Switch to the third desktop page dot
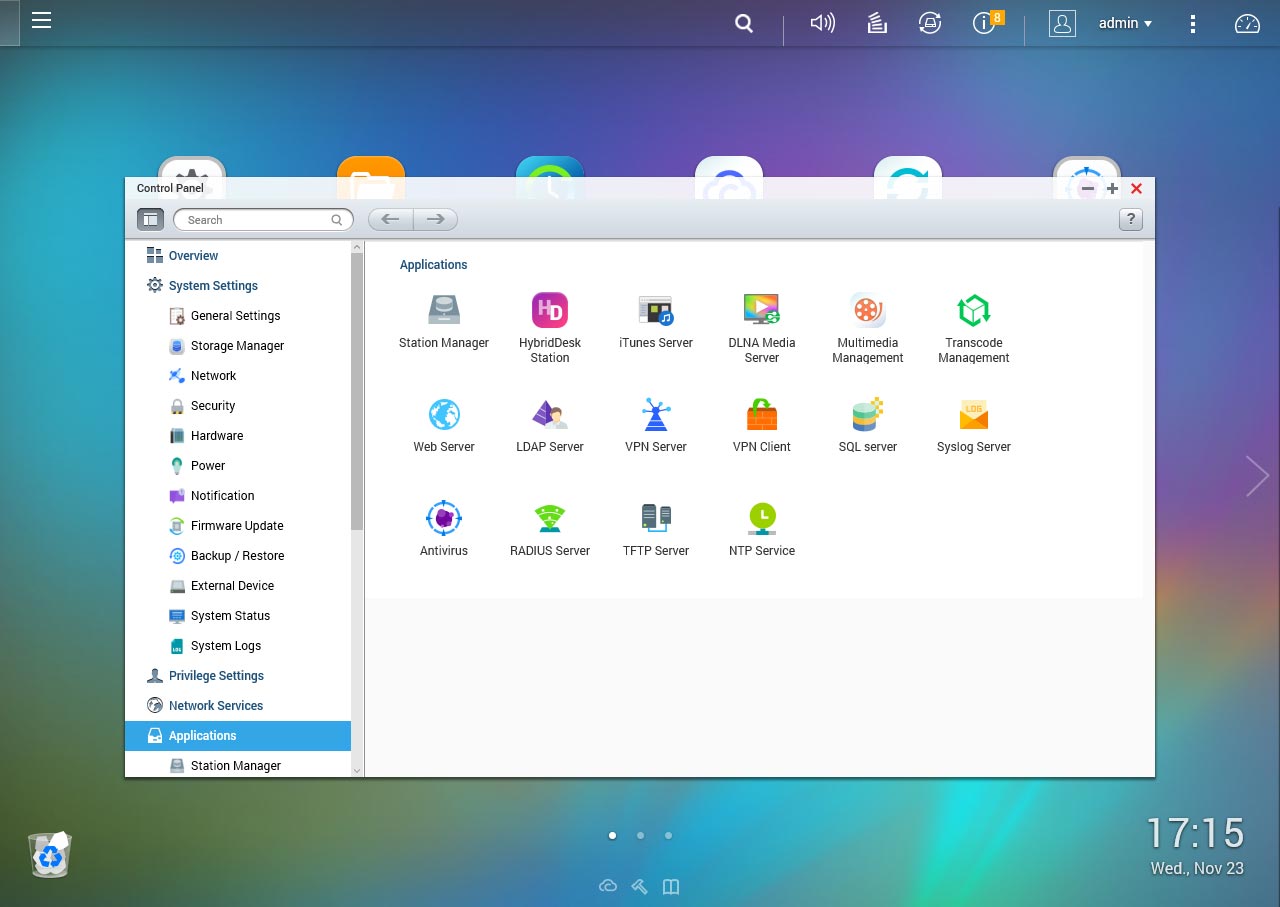1280x907 pixels. (668, 835)
